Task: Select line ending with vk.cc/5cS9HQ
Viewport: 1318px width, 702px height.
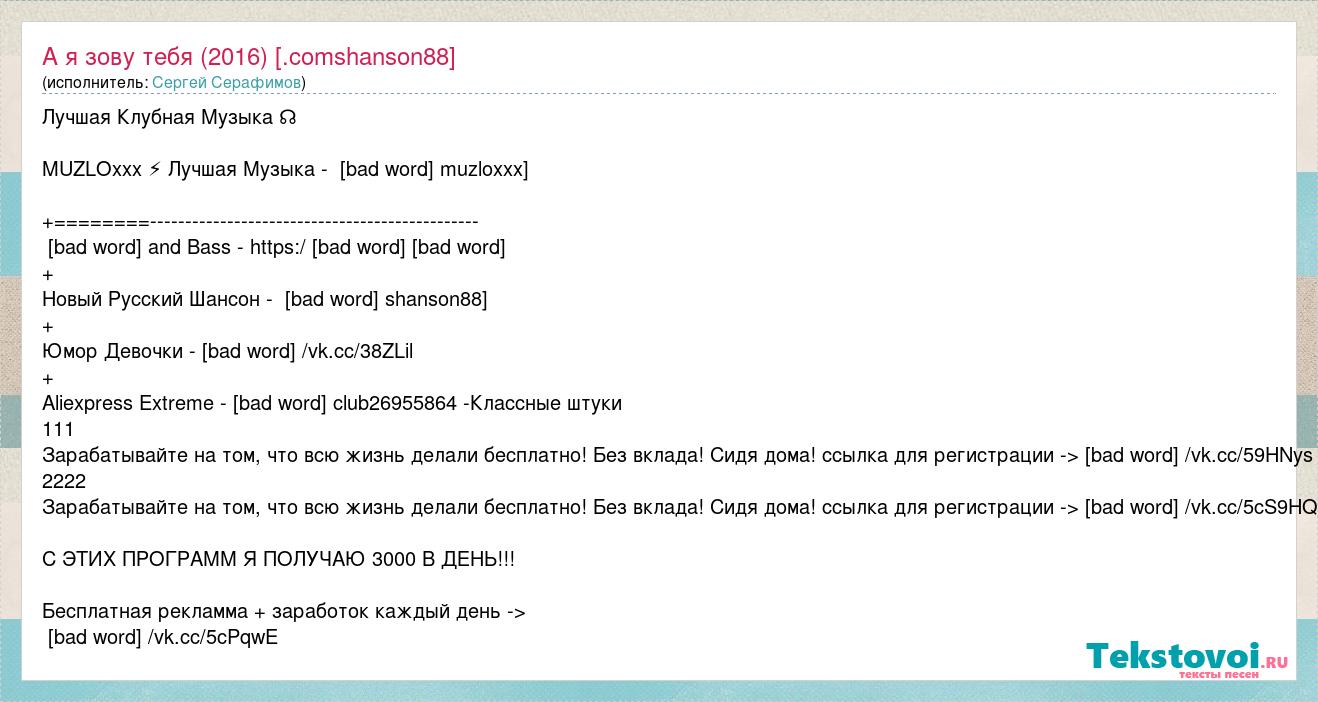Action: (679, 508)
